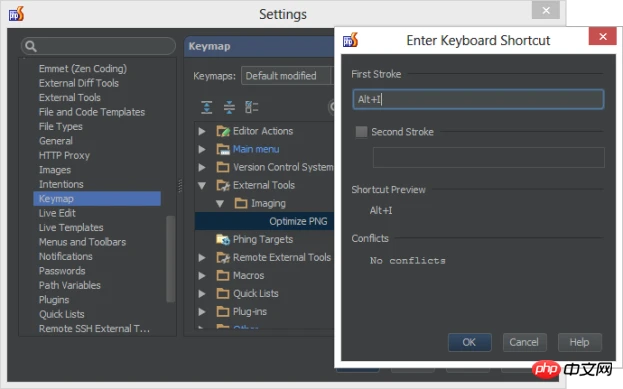Image resolution: width=623 pixels, height=389 pixels.
Task: Open Emmet (Zen Coding) settings page
Action: coord(83,69)
